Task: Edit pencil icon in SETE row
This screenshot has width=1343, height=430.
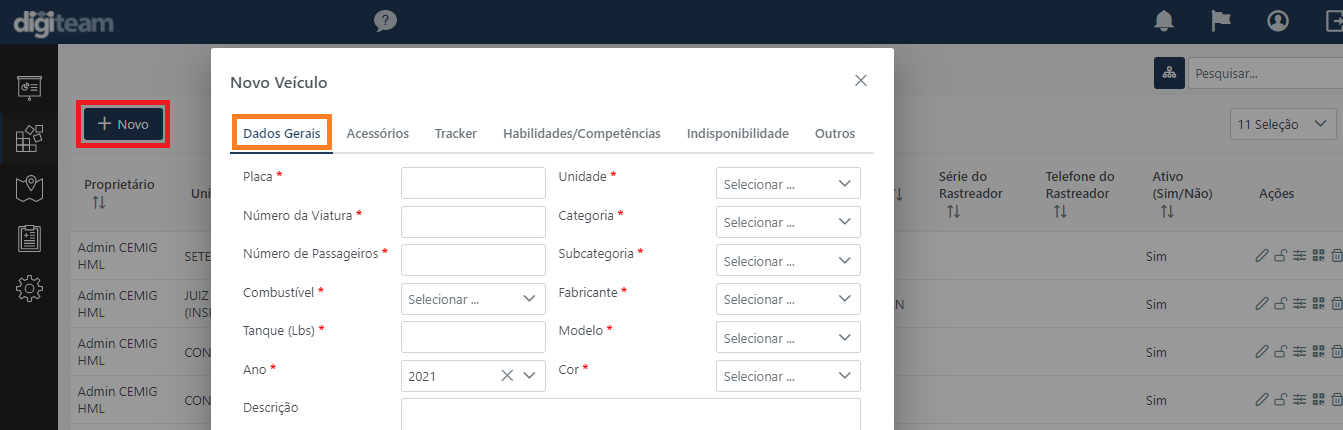Action: [x=1262, y=256]
